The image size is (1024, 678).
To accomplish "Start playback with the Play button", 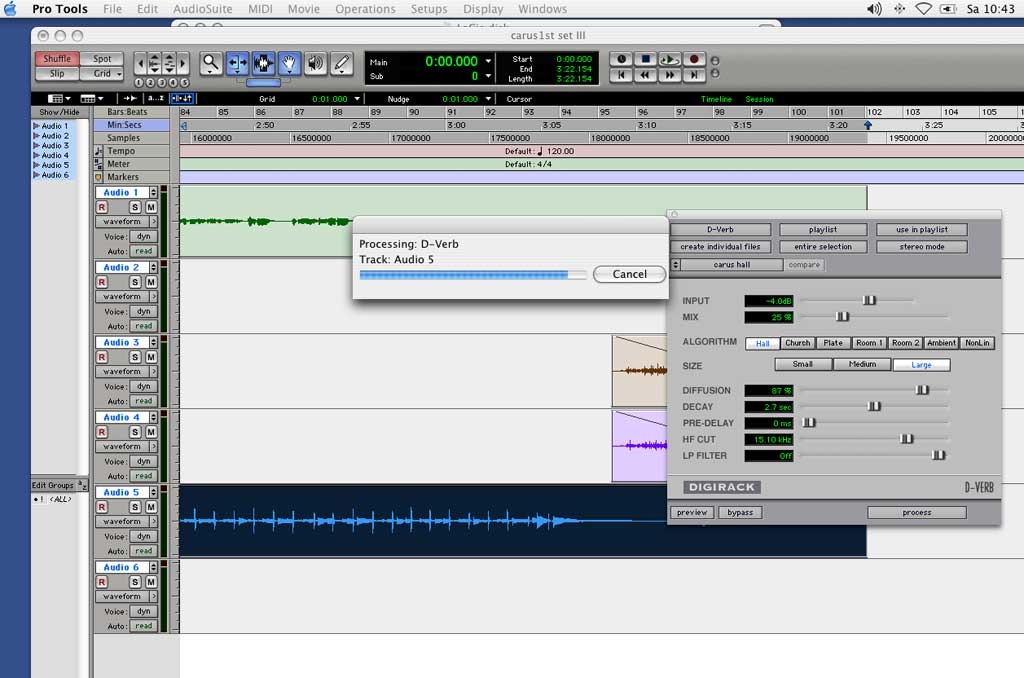I will 669,59.
